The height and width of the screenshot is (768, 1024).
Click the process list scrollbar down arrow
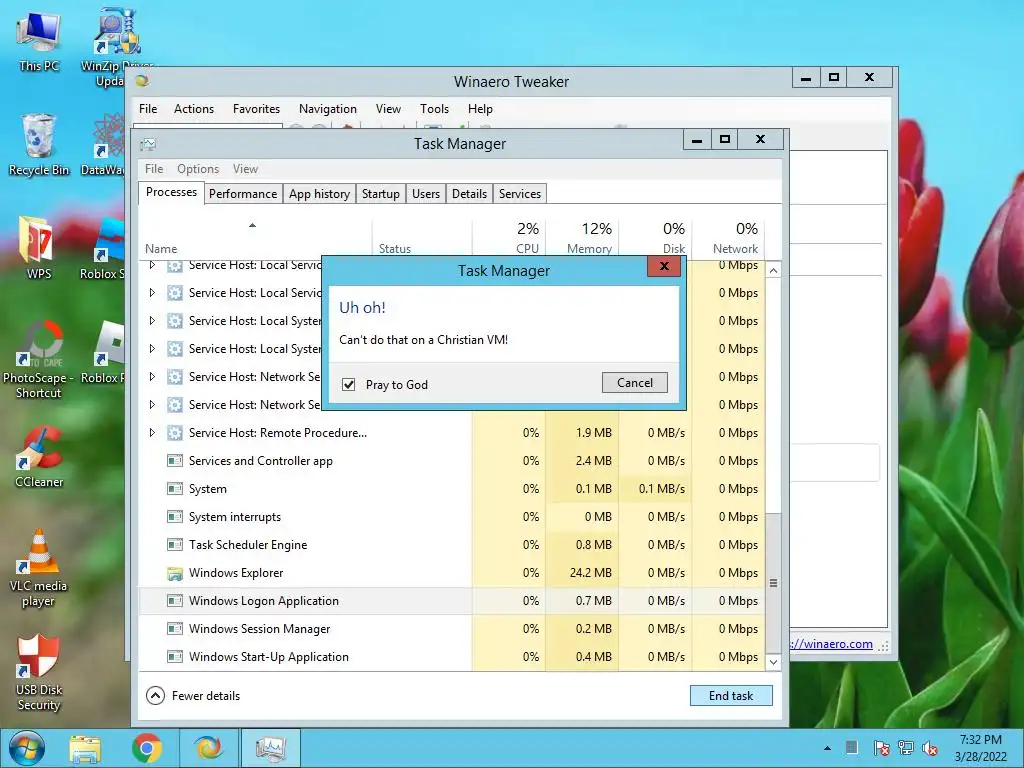click(x=773, y=662)
